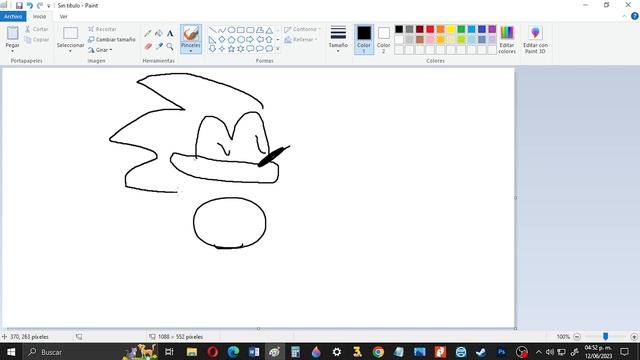Expand the Pegar dropdown arrow
Image resolution: width=640 pixels, height=360 pixels.
tap(13, 51)
